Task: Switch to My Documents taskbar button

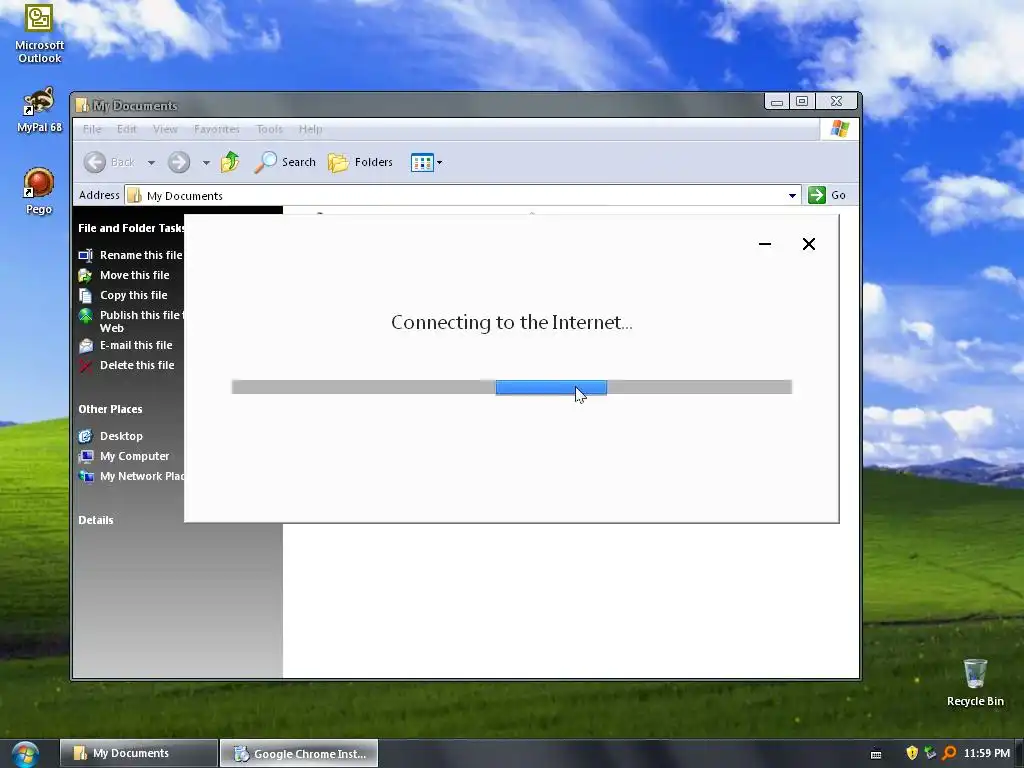Action: tap(138, 754)
